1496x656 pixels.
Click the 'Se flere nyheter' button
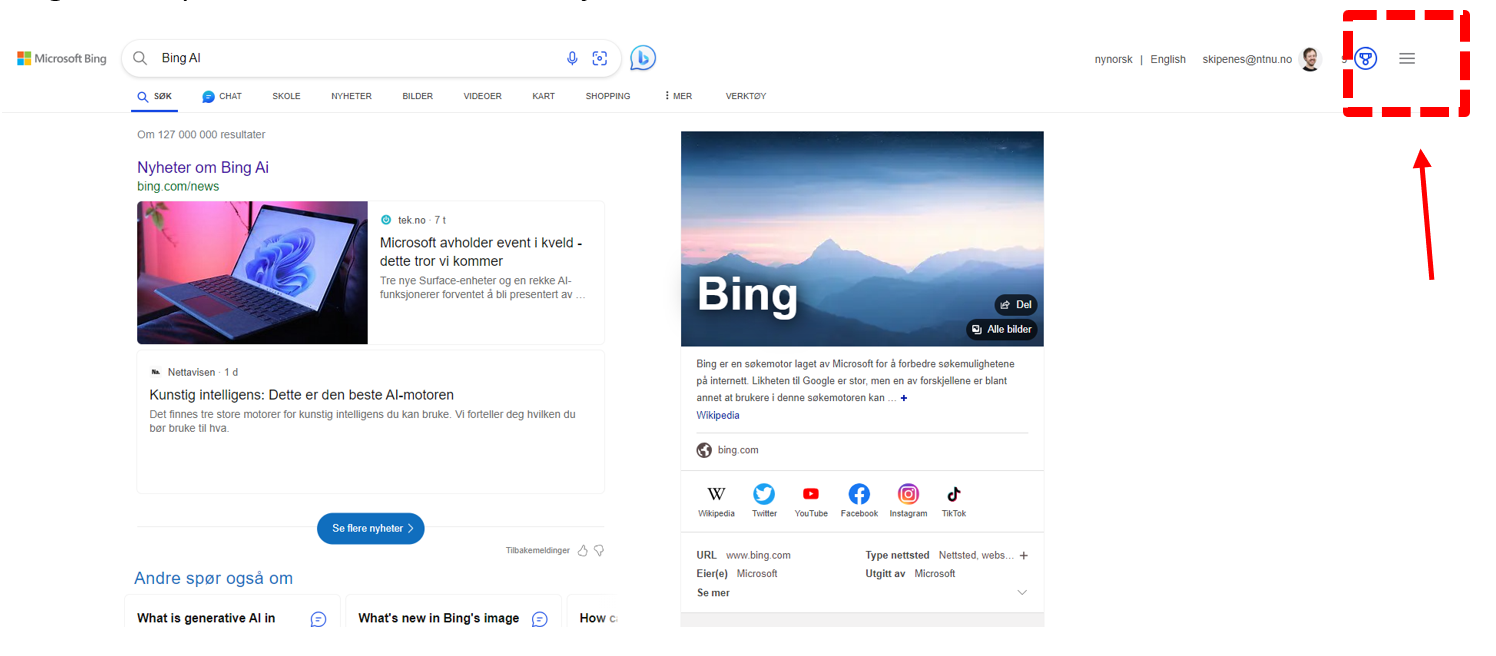(371, 528)
